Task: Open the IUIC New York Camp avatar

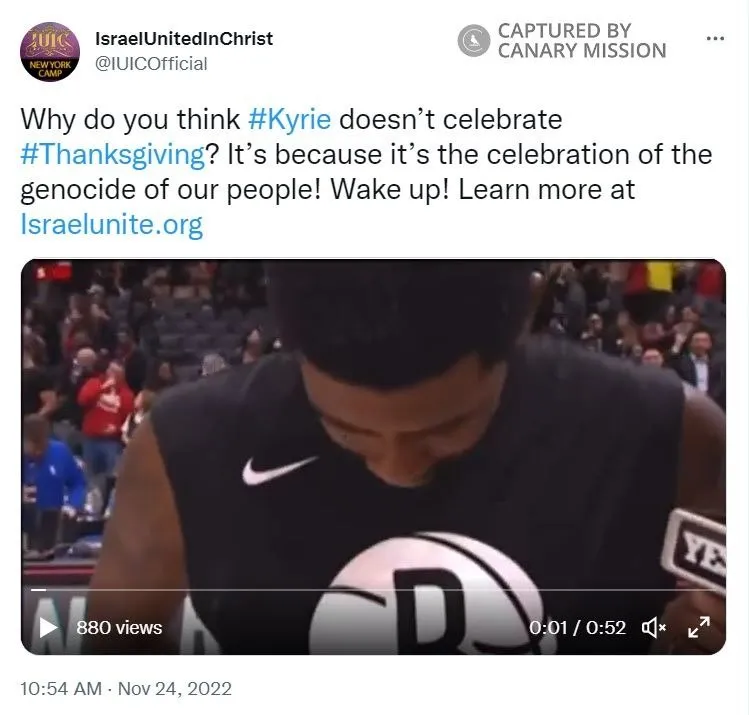Action: pos(49,52)
